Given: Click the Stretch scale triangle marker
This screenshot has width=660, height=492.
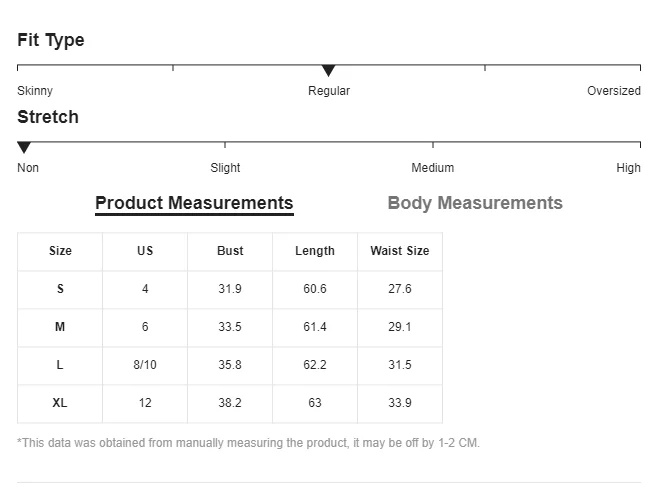Looking at the screenshot, I should (24, 148).
